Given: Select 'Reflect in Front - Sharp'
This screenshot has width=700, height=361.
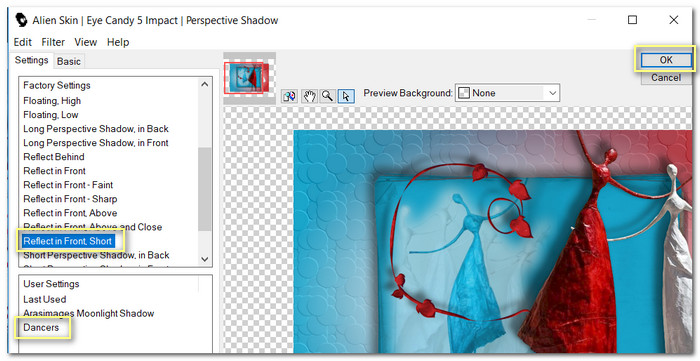Looking at the screenshot, I should (x=70, y=199).
